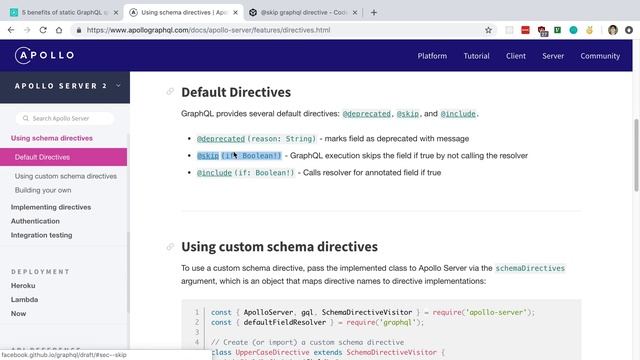Image resolution: width=640 pixels, height=360 pixels.
Task: Open 'Implementing directives' sidebar link
Action: click(x=51, y=207)
